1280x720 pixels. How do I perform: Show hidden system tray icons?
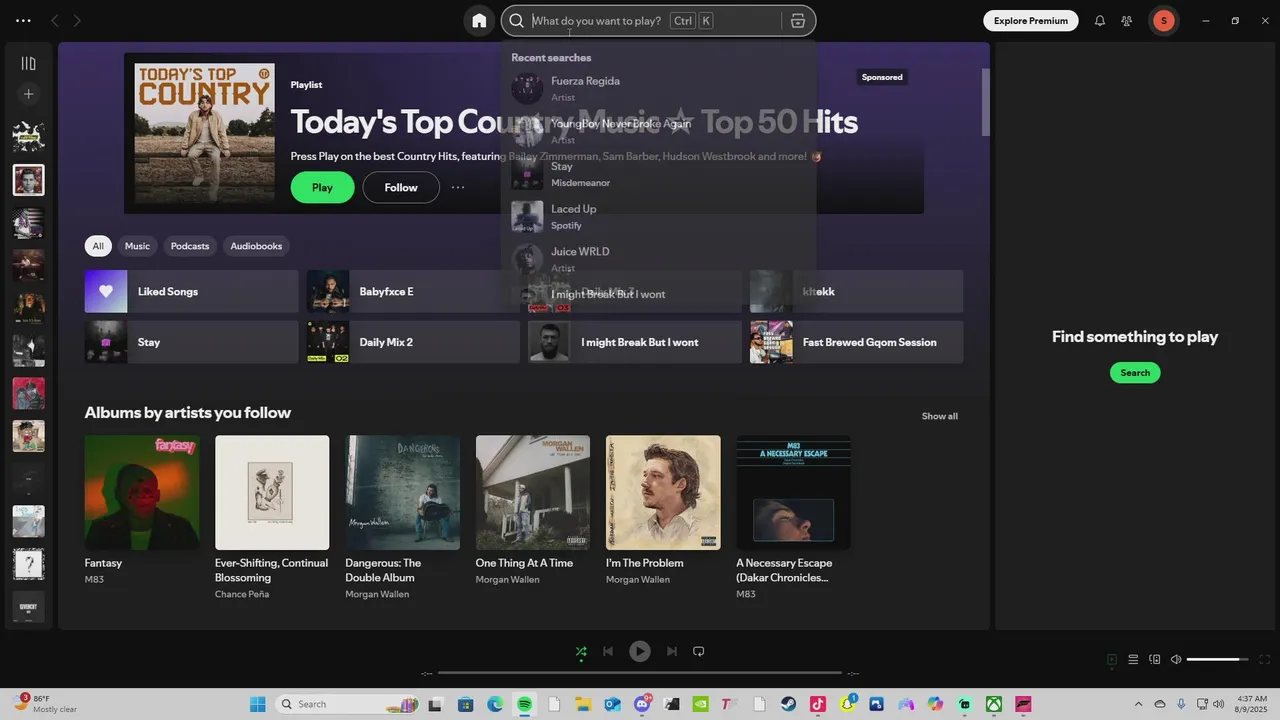point(1138,704)
